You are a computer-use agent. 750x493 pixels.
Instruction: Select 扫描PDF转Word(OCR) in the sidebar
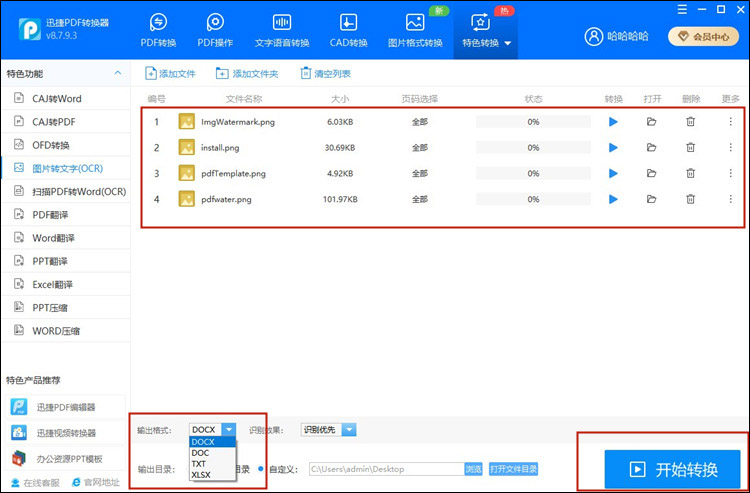click(66, 192)
